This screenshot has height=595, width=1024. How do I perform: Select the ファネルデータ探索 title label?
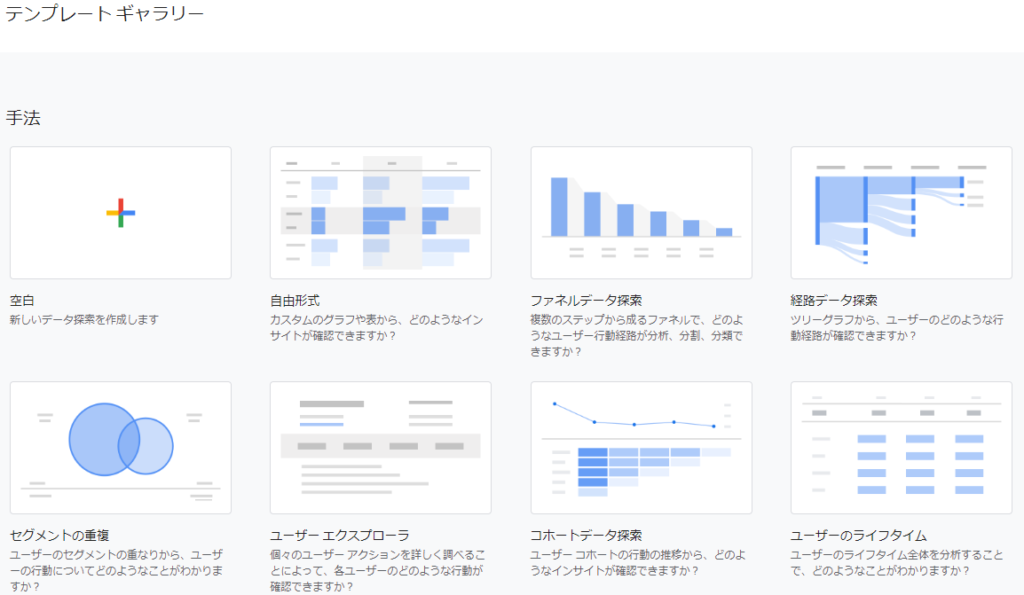(586, 300)
